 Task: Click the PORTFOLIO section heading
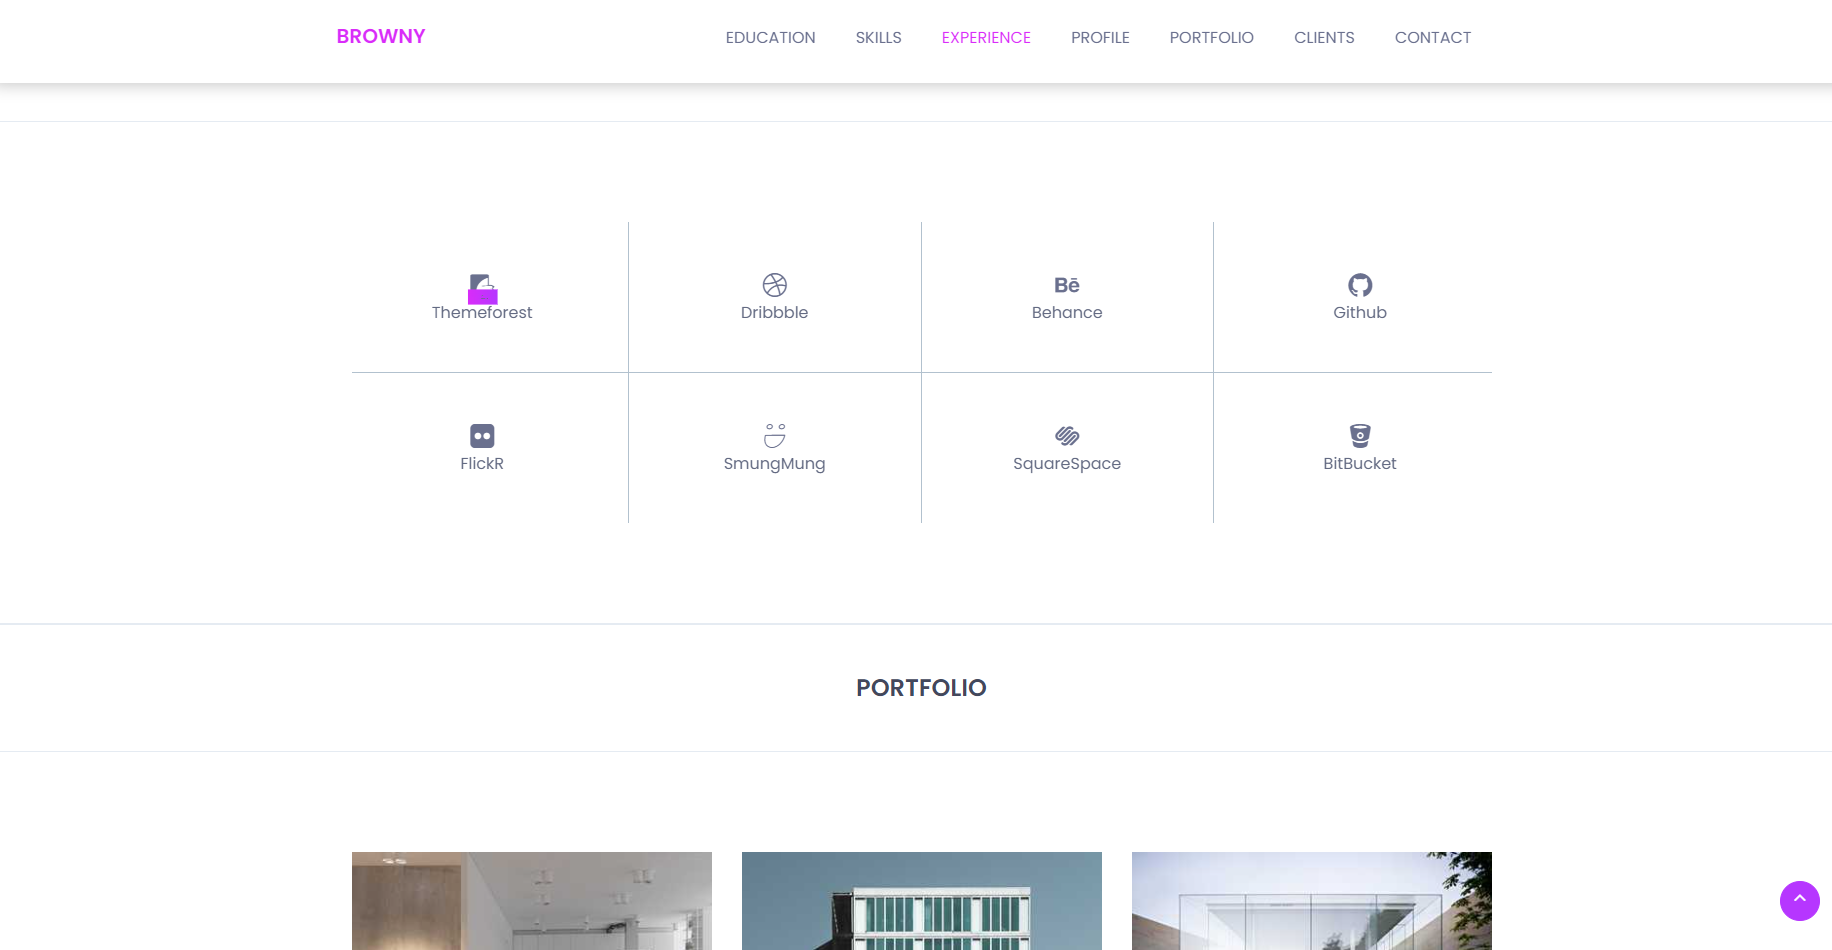(x=921, y=688)
